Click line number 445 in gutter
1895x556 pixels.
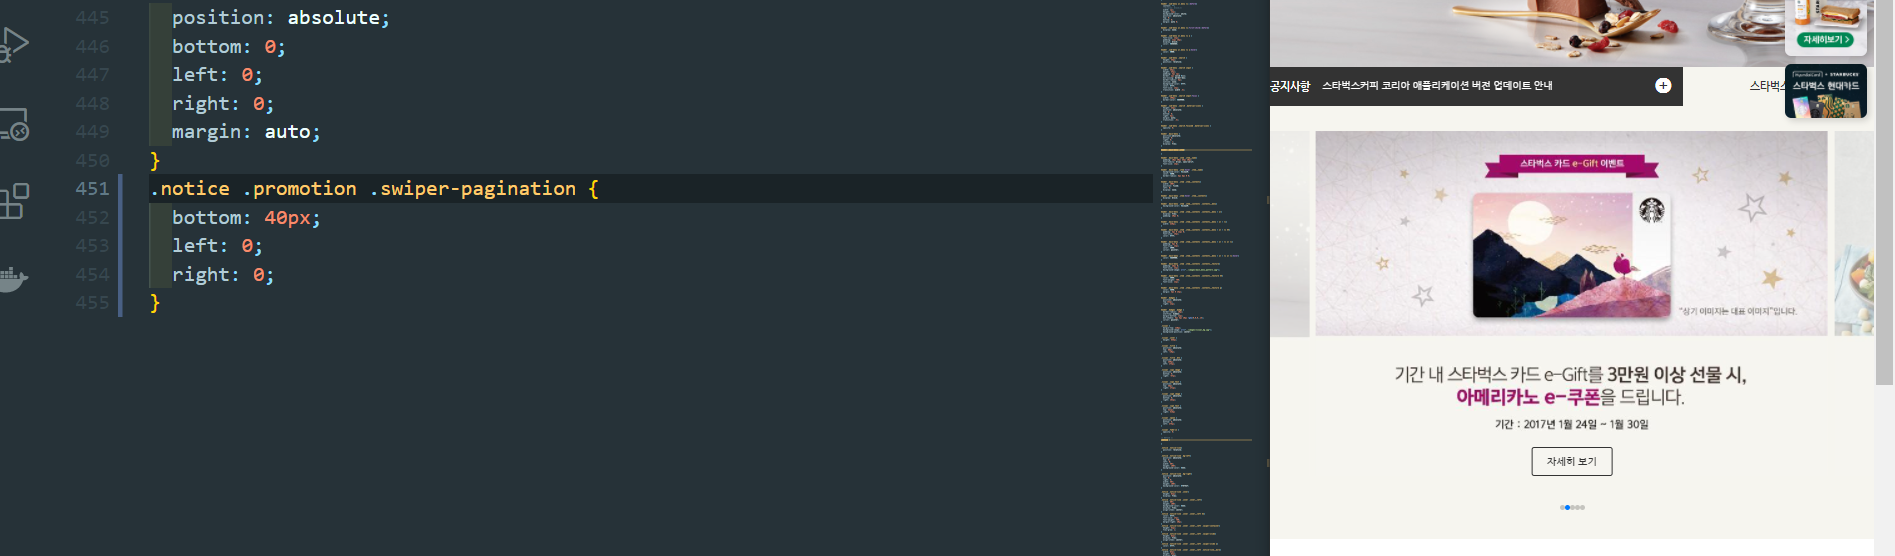pyautogui.click(x=92, y=17)
